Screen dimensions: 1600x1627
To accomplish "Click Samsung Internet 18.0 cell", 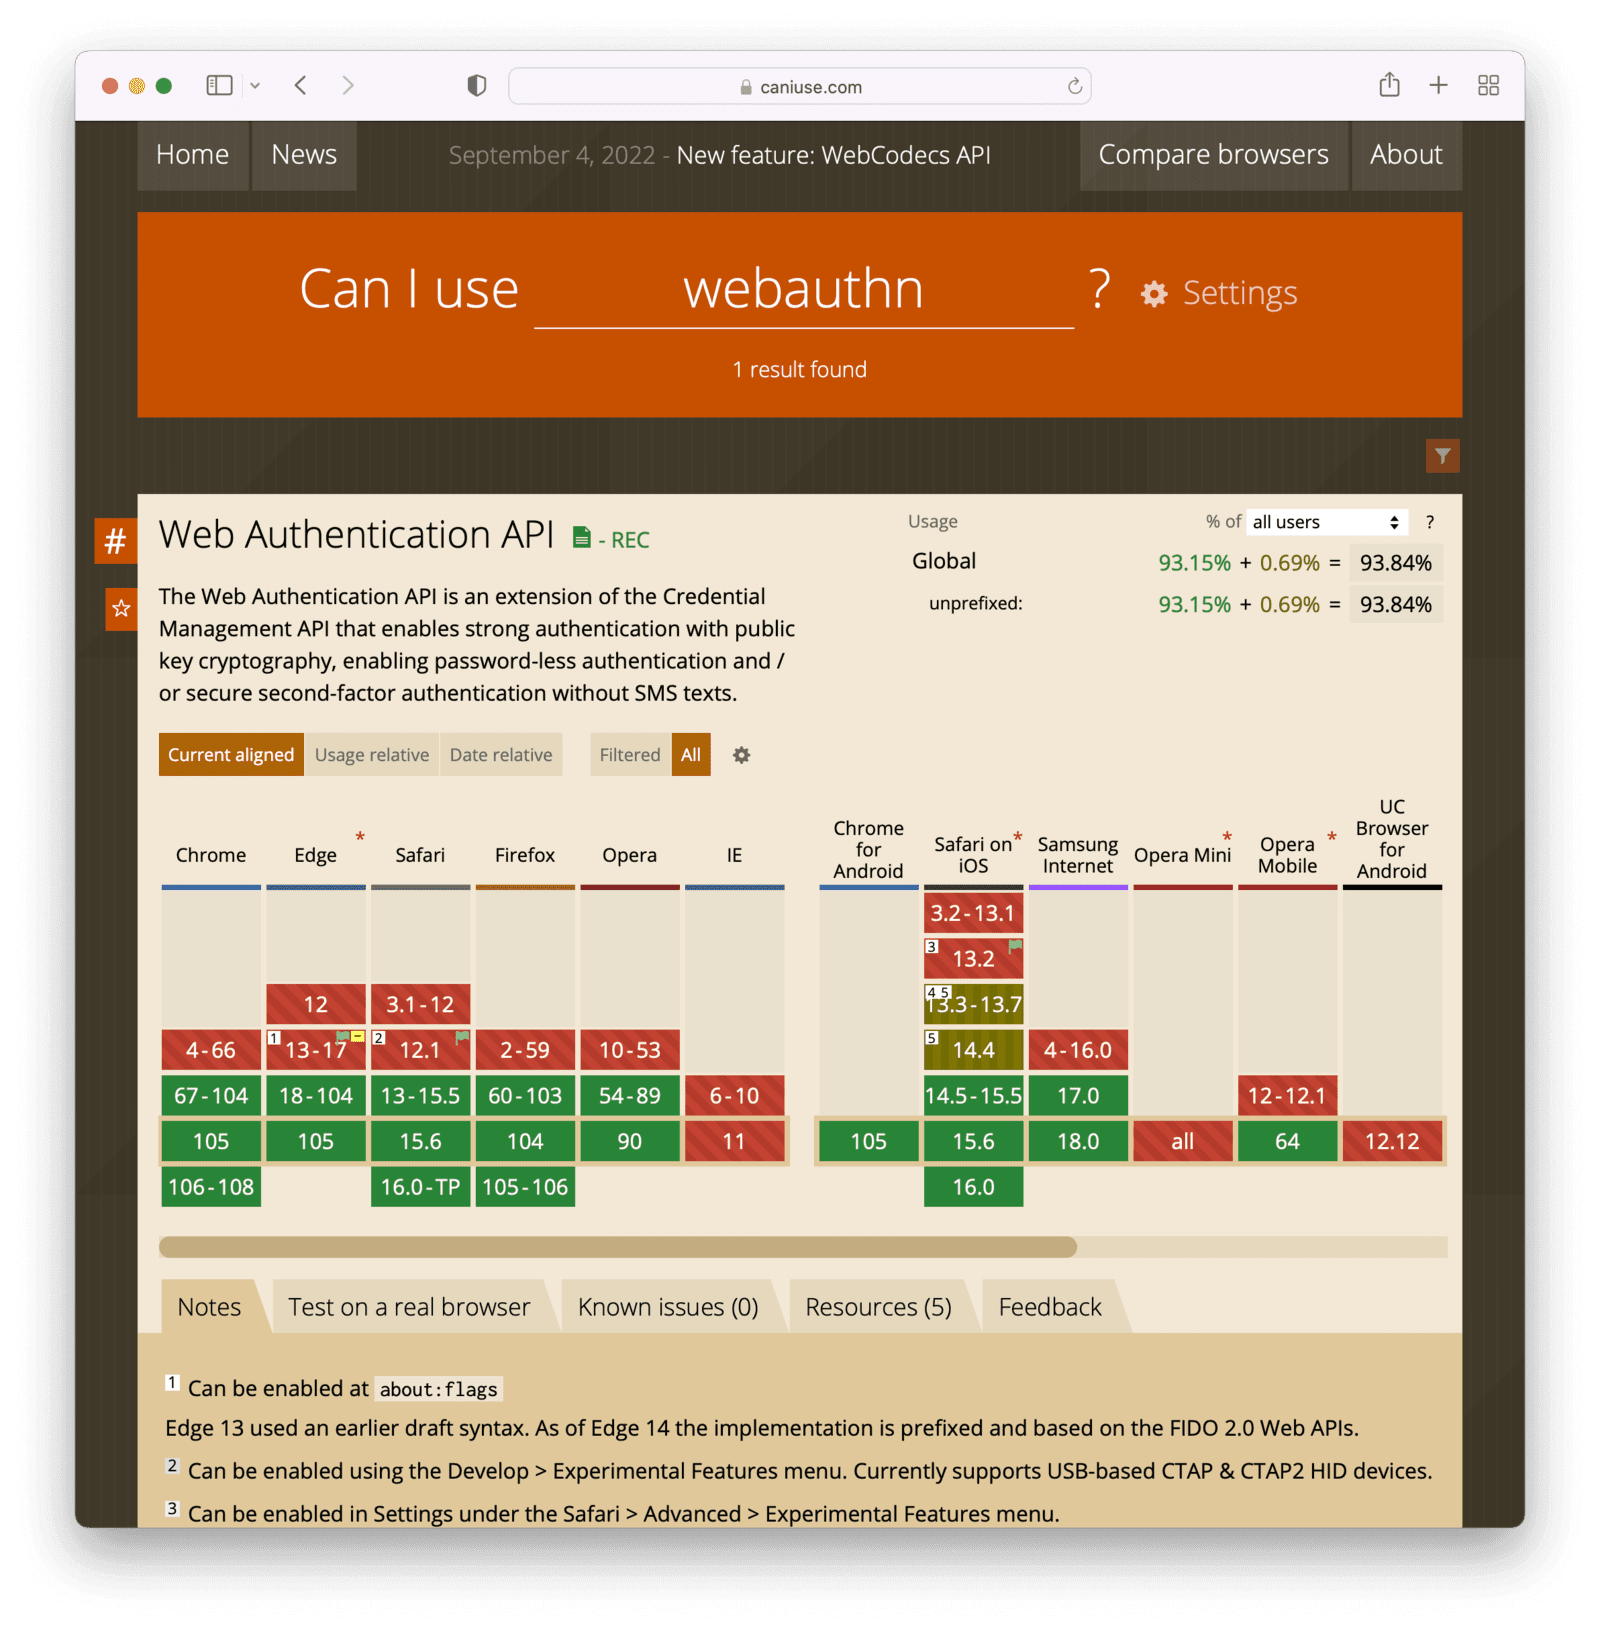I will [x=1078, y=1141].
